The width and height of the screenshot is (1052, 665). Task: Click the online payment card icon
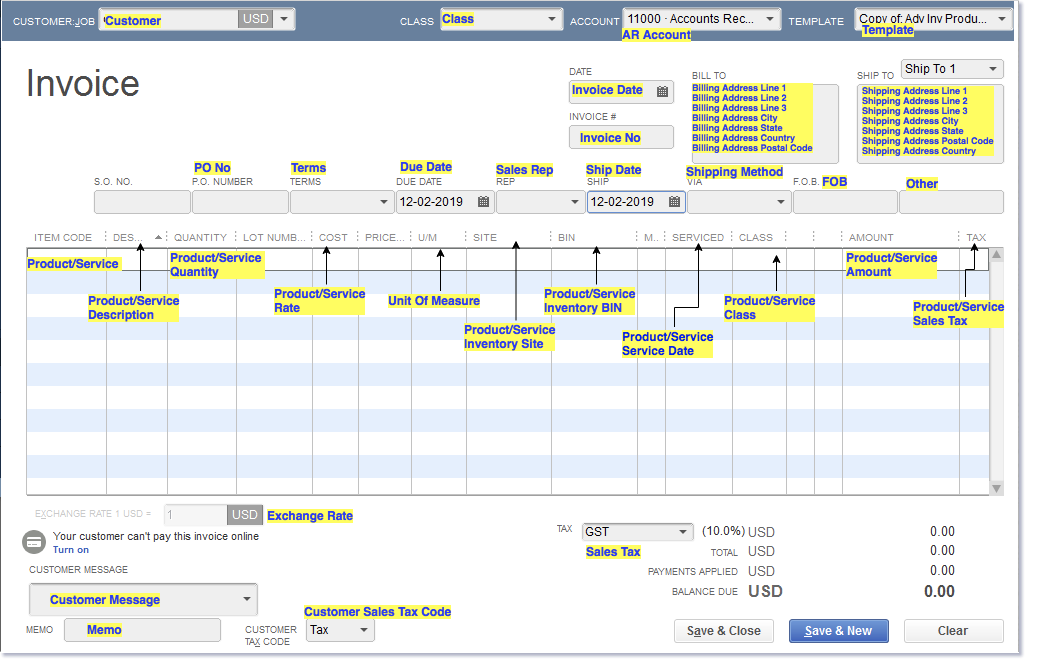pyautogui.click(x=34, y=542)
